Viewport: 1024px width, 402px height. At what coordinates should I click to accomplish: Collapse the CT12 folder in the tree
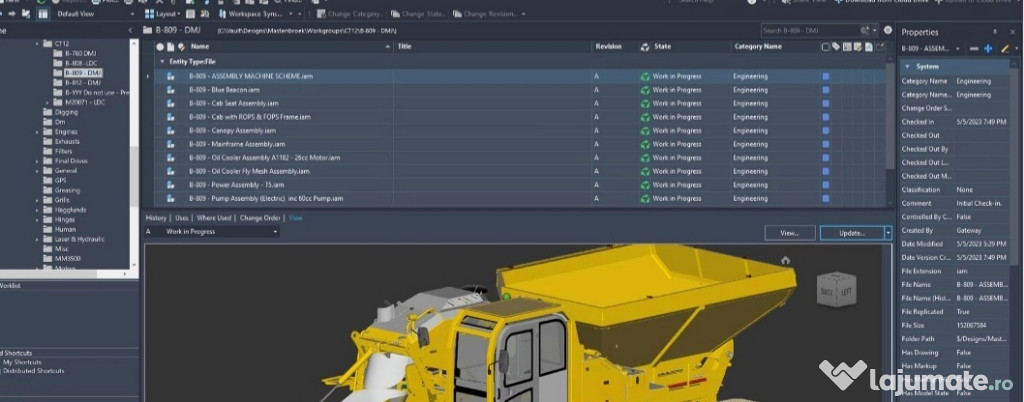click(x=37, y=44)
